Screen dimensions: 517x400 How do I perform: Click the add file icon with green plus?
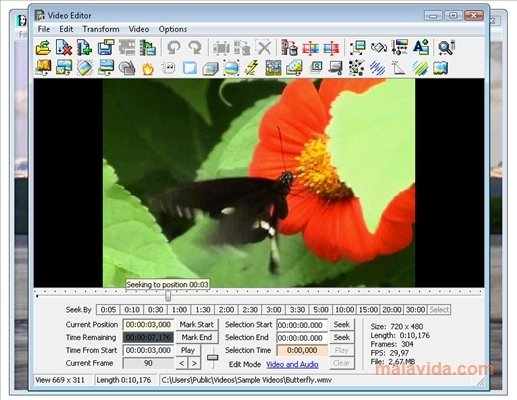pos(84,48)
